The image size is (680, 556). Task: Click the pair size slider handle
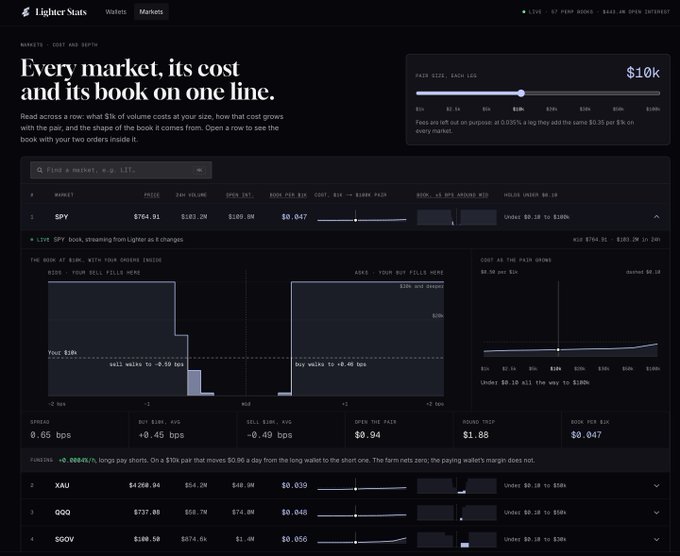tap(521, 93)
